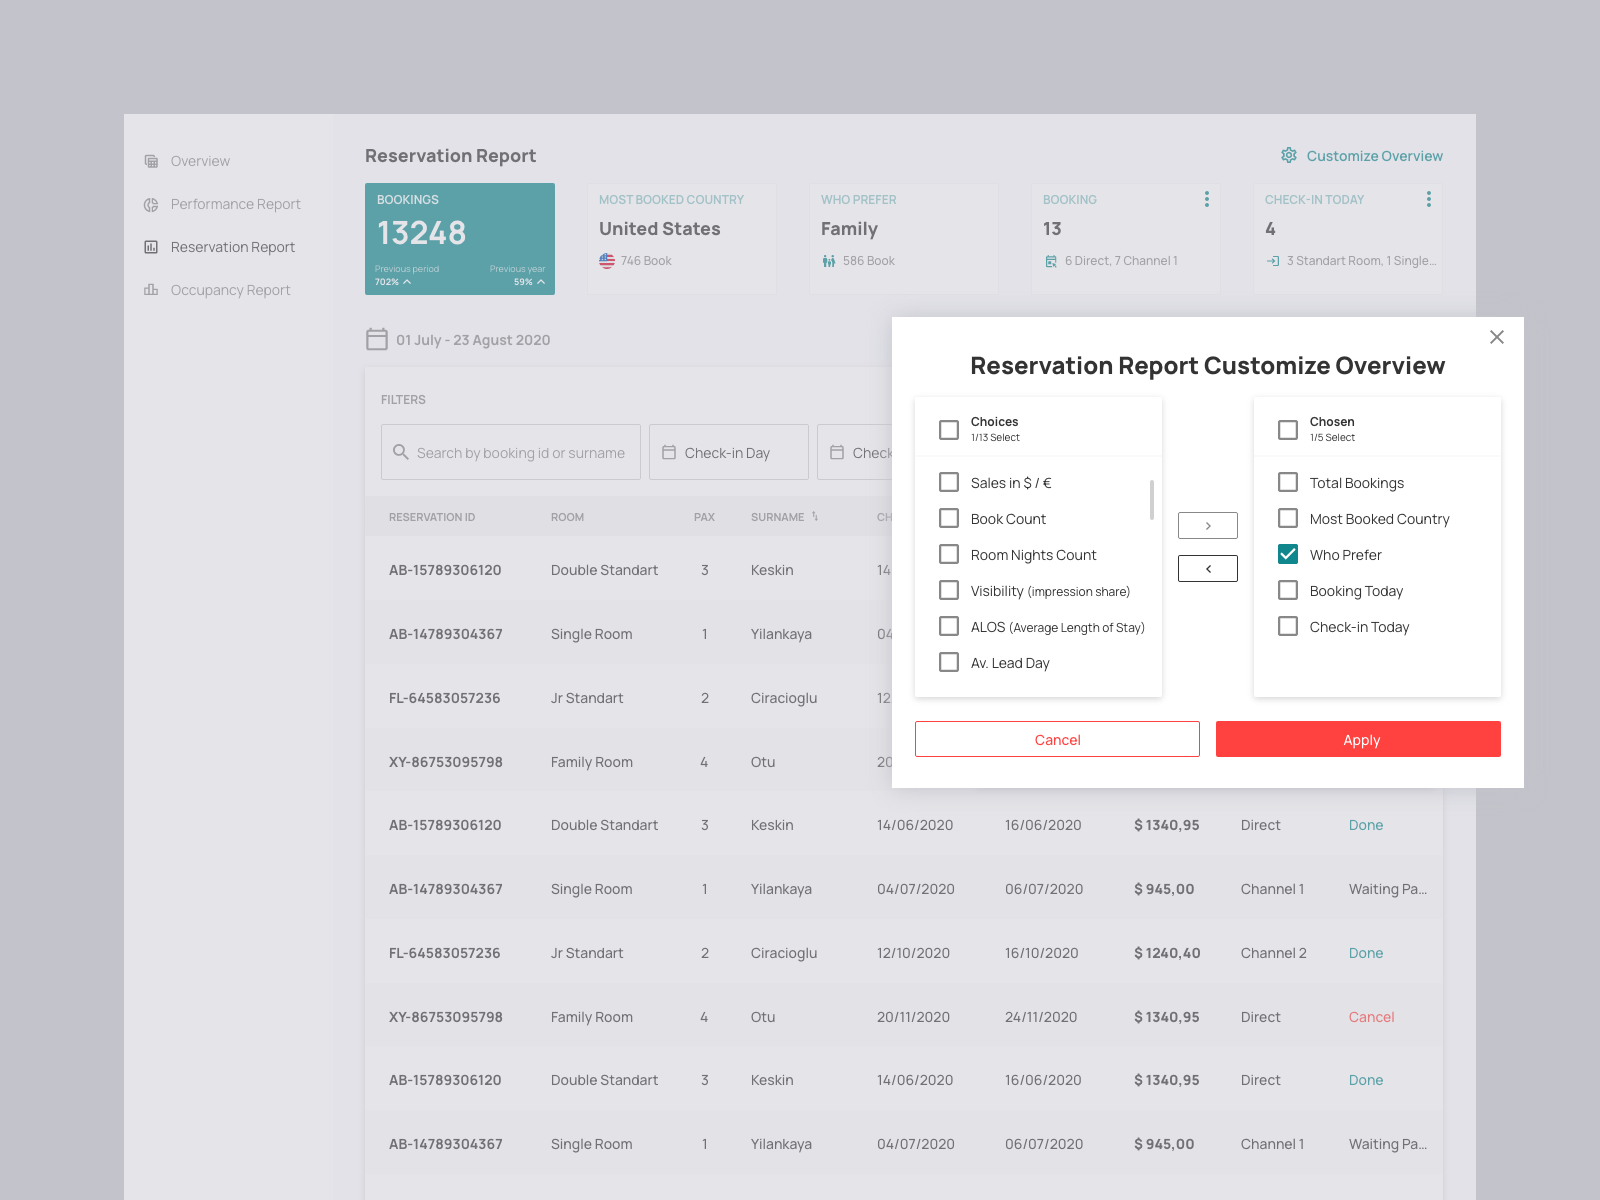
Task: Switch to Performance Report in the sidebar
Action: tap(235, 204)
